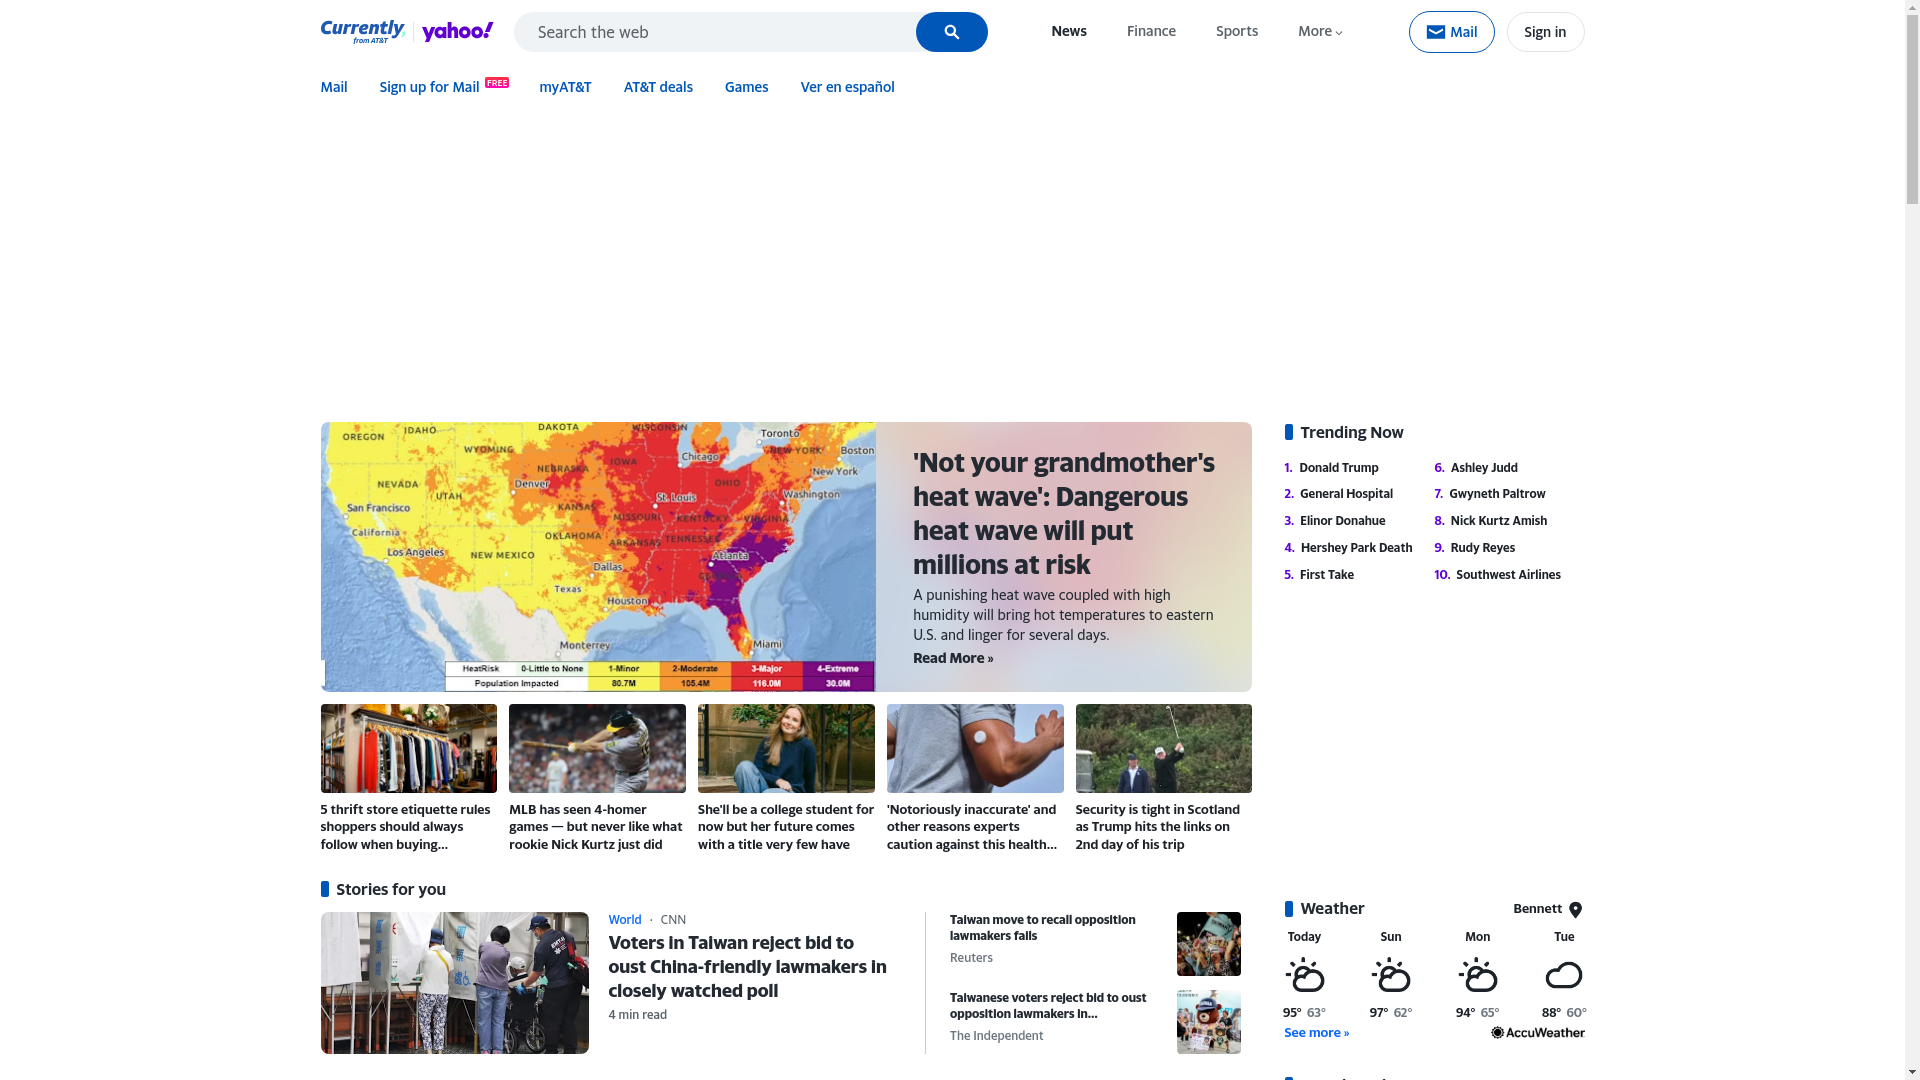Viewport: 1920px width, 1080px height.
Task: Click the magnifier search button
Action: [951, 32]
